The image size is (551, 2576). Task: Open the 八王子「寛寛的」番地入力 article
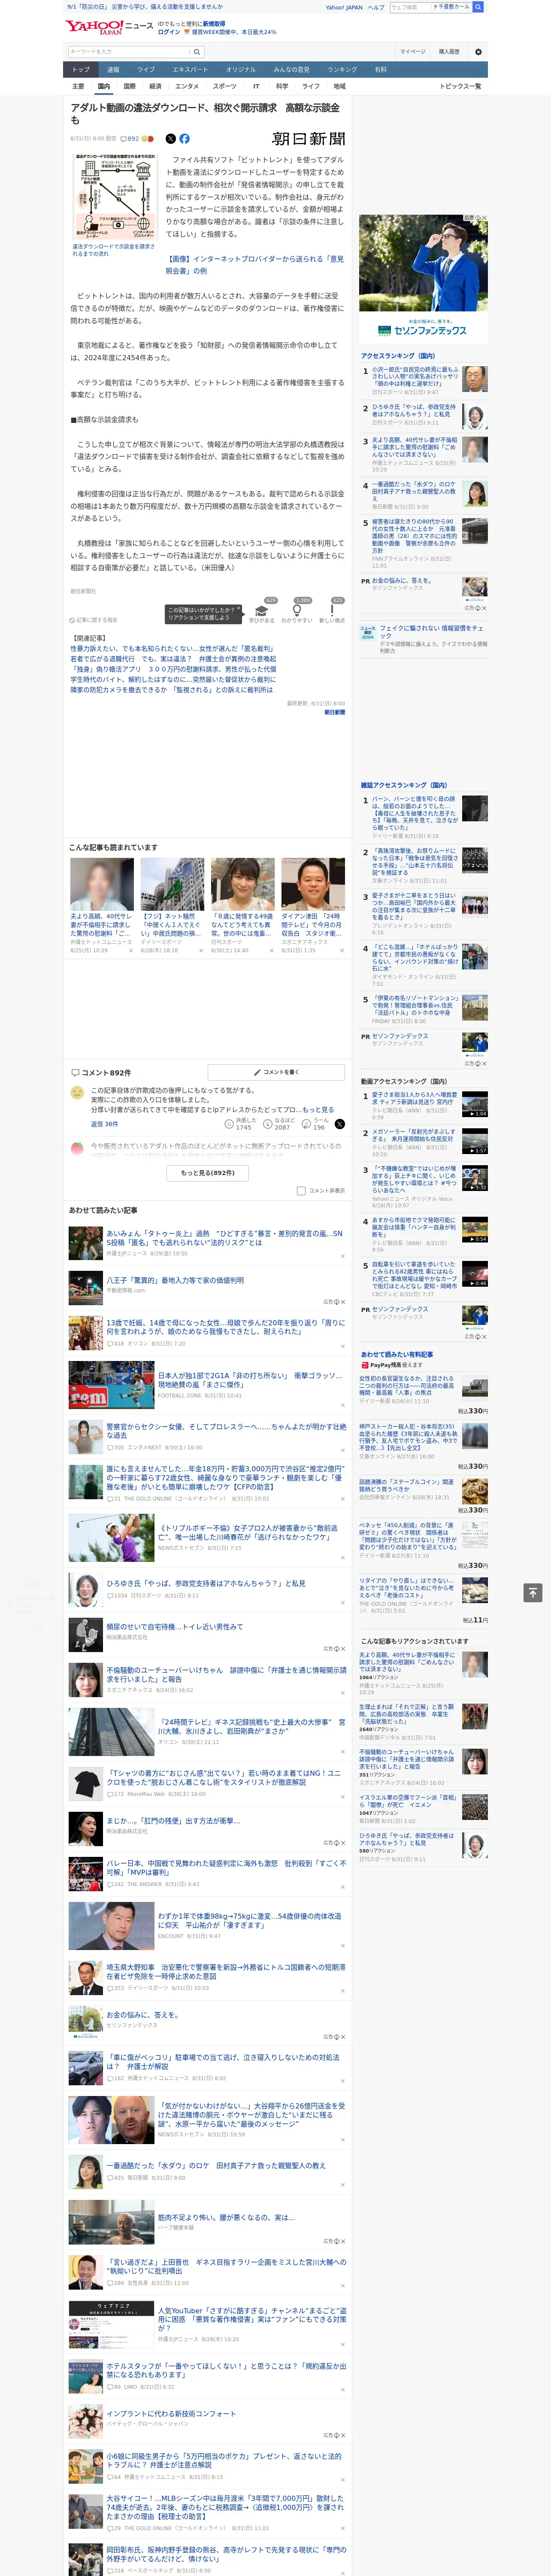[x=175, y=1280]
